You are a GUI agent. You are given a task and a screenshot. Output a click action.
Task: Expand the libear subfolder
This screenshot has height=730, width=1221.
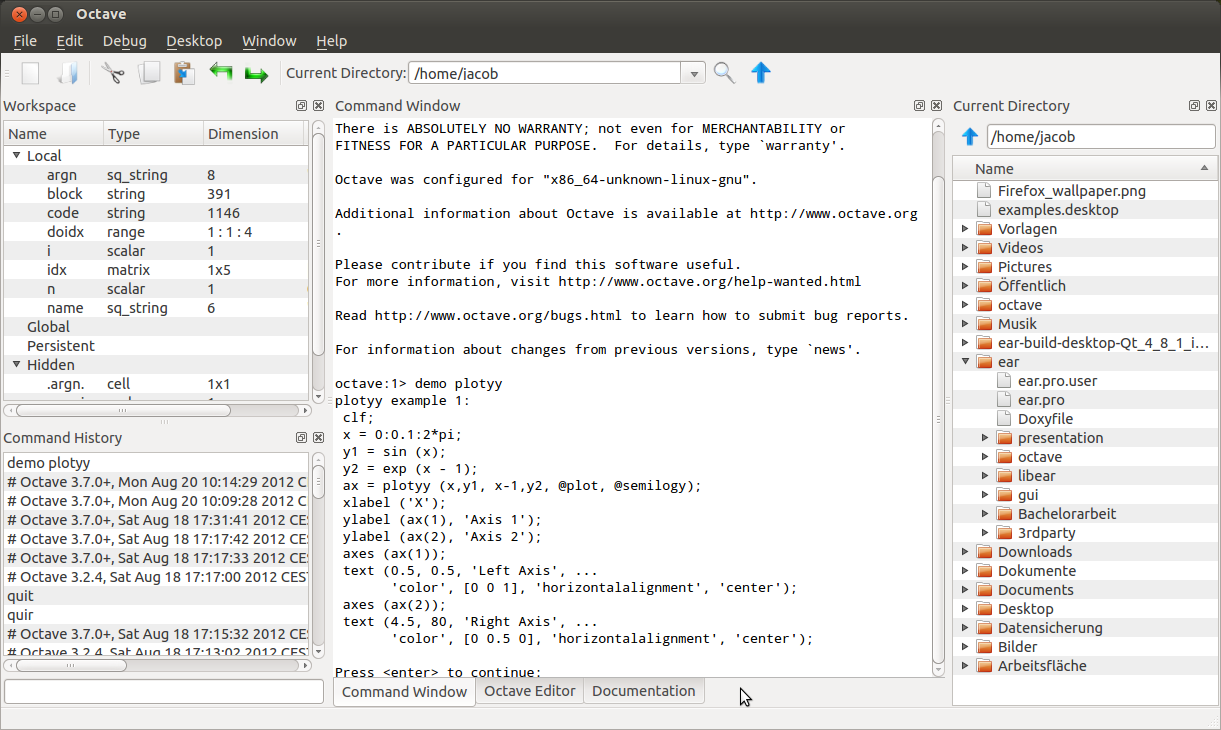(x=985, y=476)
